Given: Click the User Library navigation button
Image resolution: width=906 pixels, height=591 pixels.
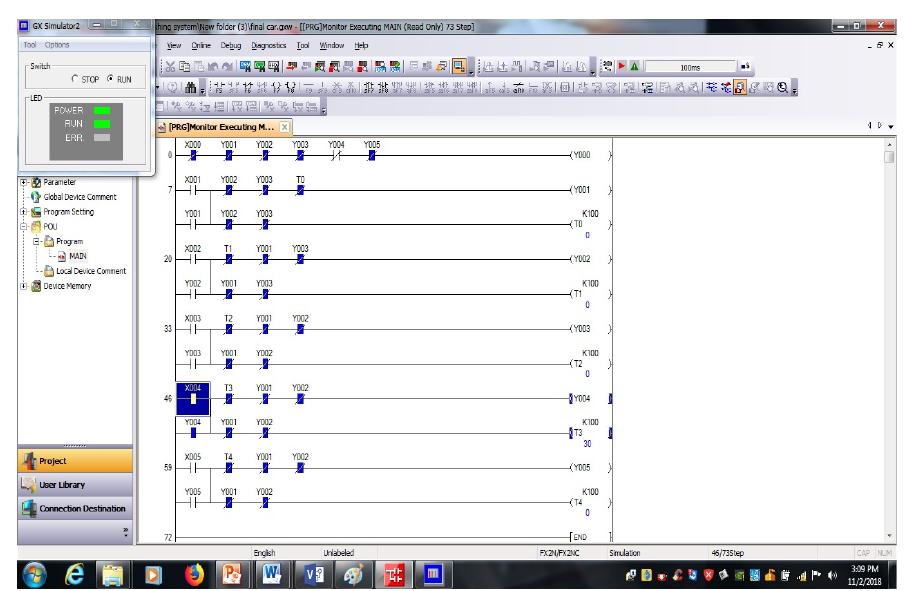Looking at the screenshot, I should (x=75, y=485).
